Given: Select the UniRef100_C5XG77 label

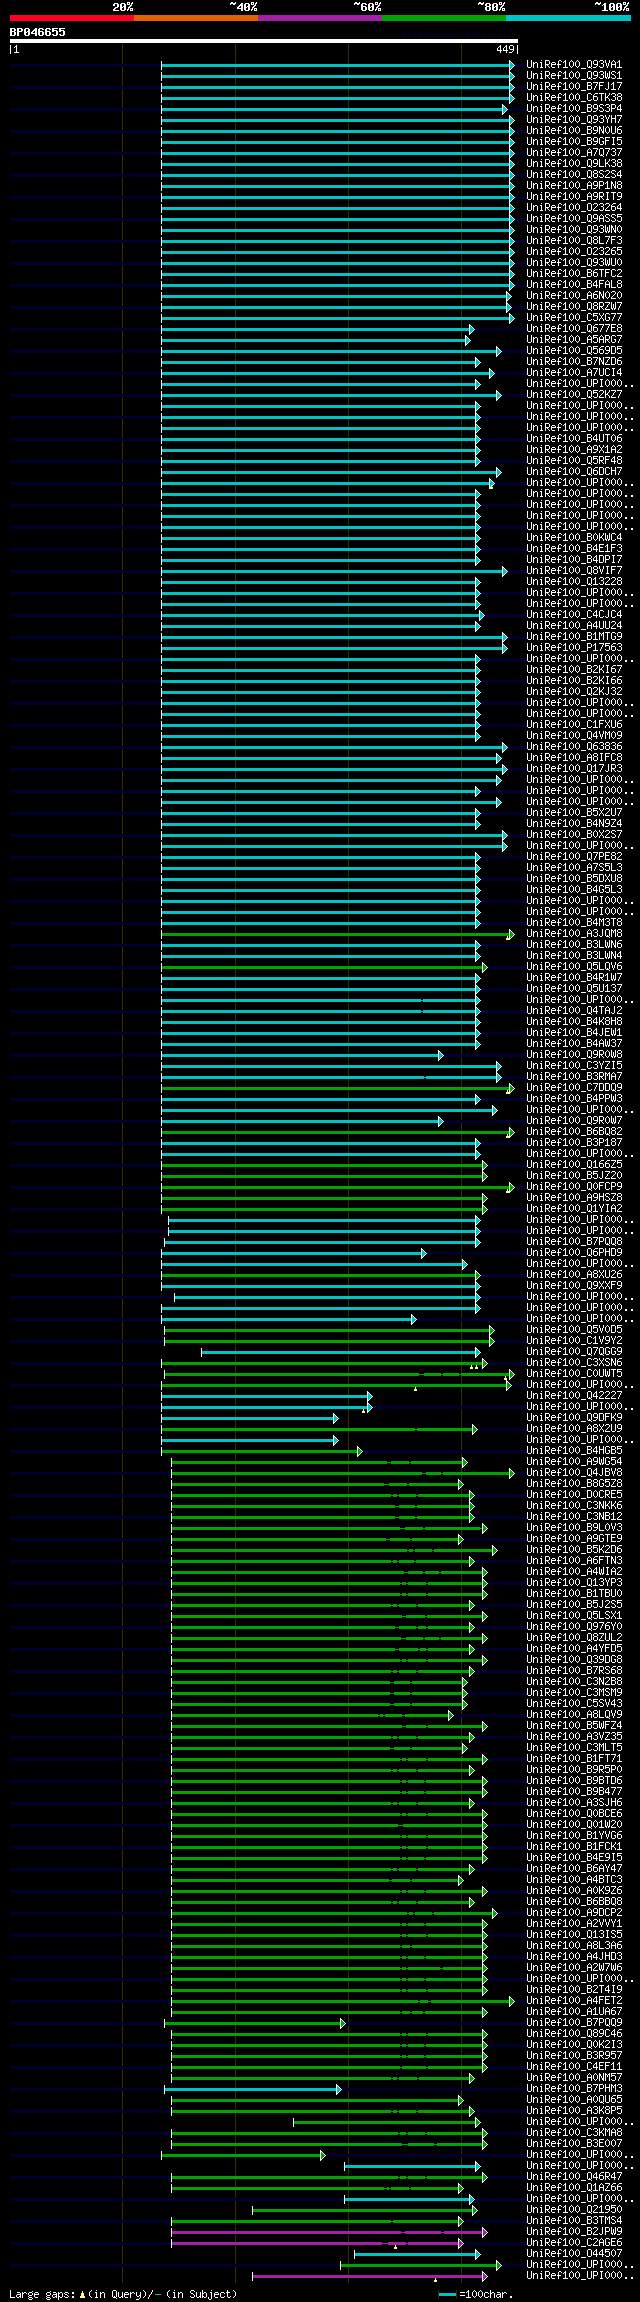Looking at the screenshot, I should [x=574, y=318].
